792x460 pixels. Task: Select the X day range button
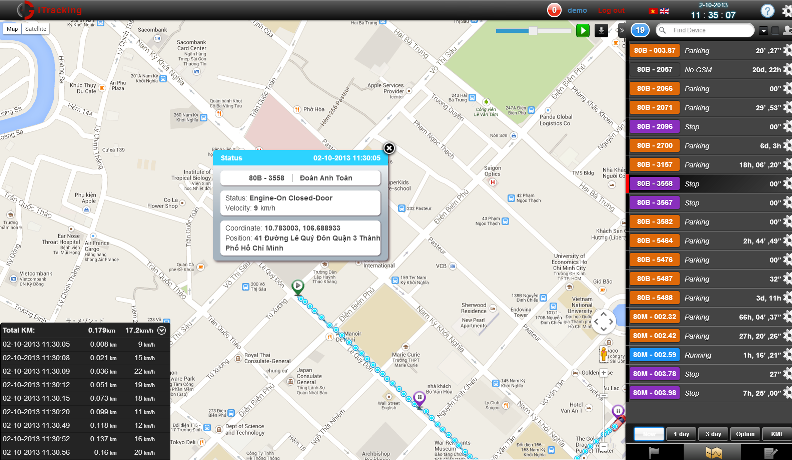click(x=713, y=434)
